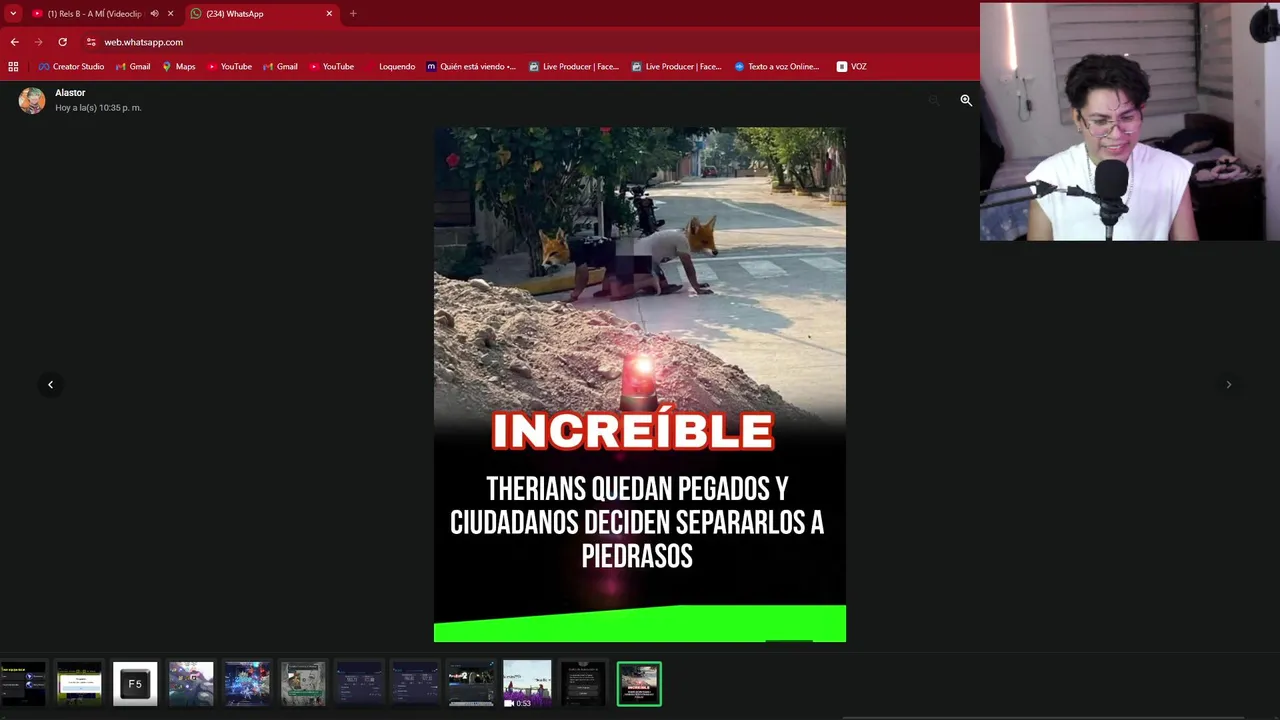Click the horizontal scrollbar under the thumbnail strip

tap(1045, 716)
